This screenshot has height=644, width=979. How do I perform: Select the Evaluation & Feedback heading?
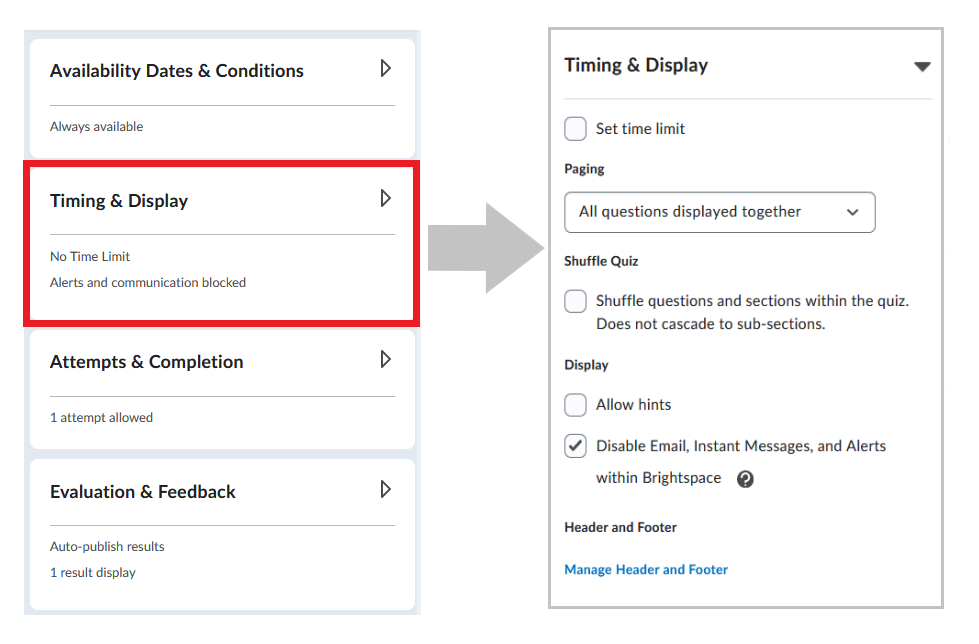click(x=142, y=492)
